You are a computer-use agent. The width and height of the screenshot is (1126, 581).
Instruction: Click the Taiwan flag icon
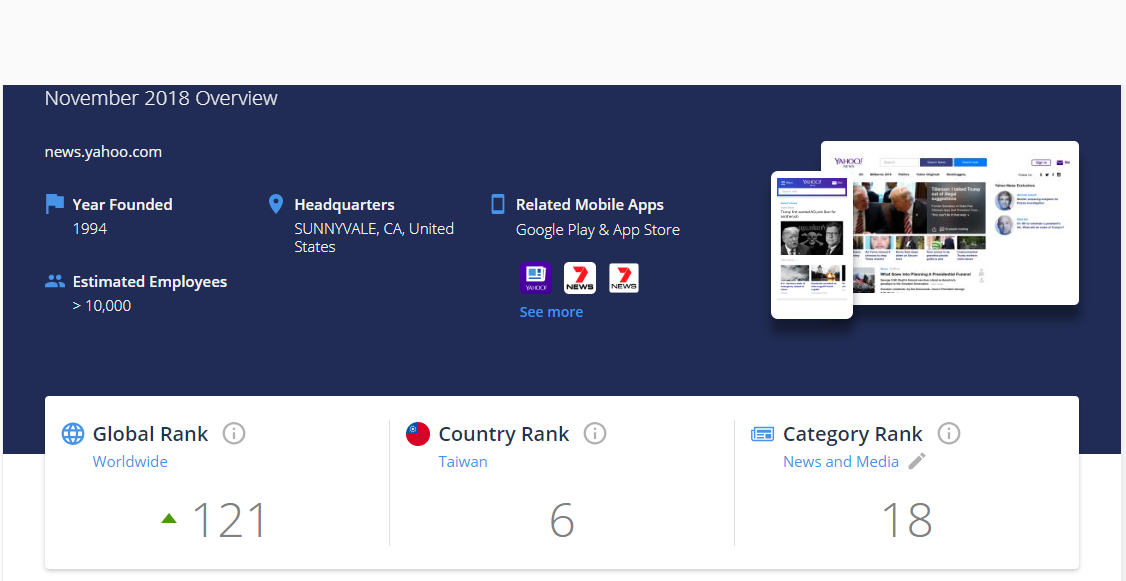(x=418, y=434)
